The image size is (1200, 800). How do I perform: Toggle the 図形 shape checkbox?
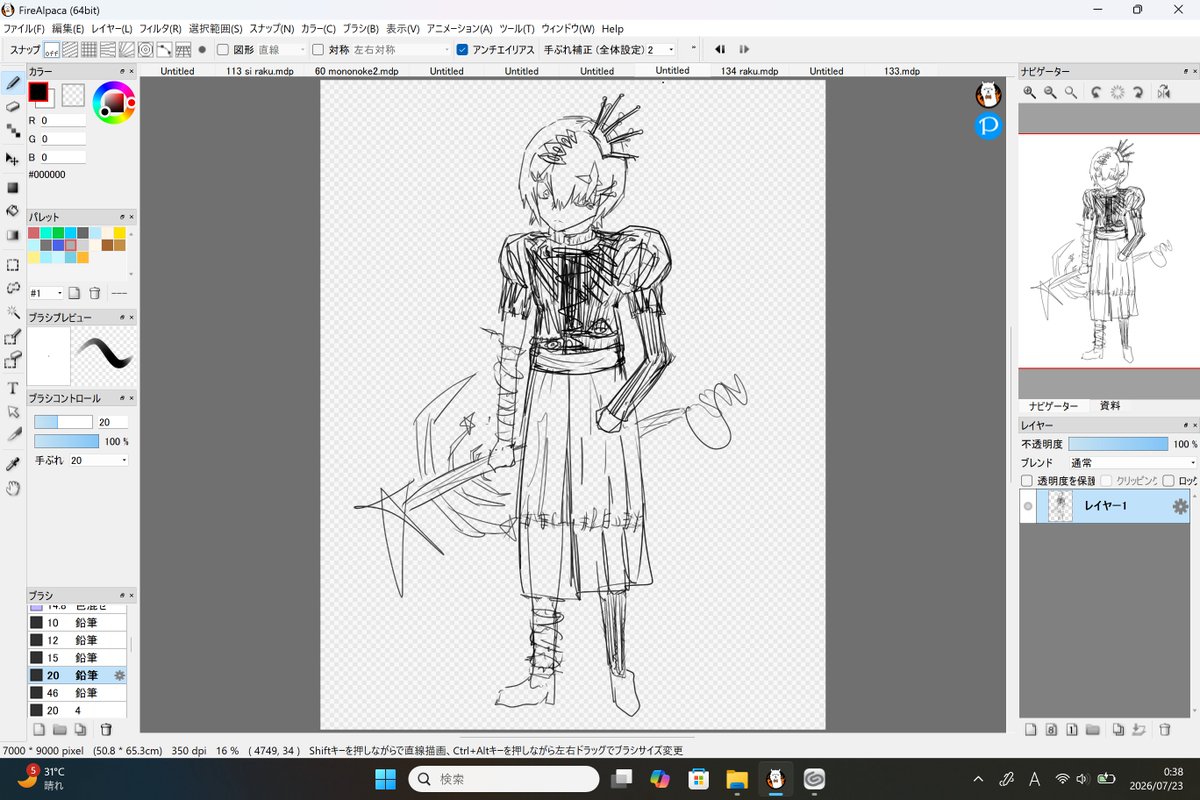pyautogui.click(x=223, y=49)
